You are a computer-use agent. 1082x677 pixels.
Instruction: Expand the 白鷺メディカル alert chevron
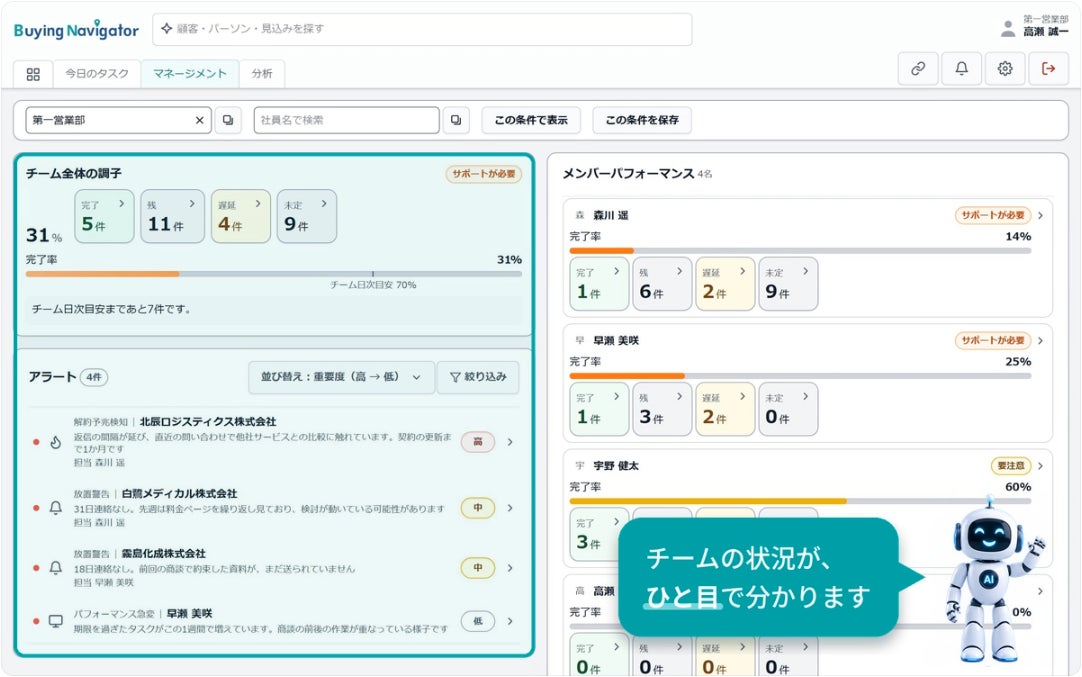coord(510,508)
